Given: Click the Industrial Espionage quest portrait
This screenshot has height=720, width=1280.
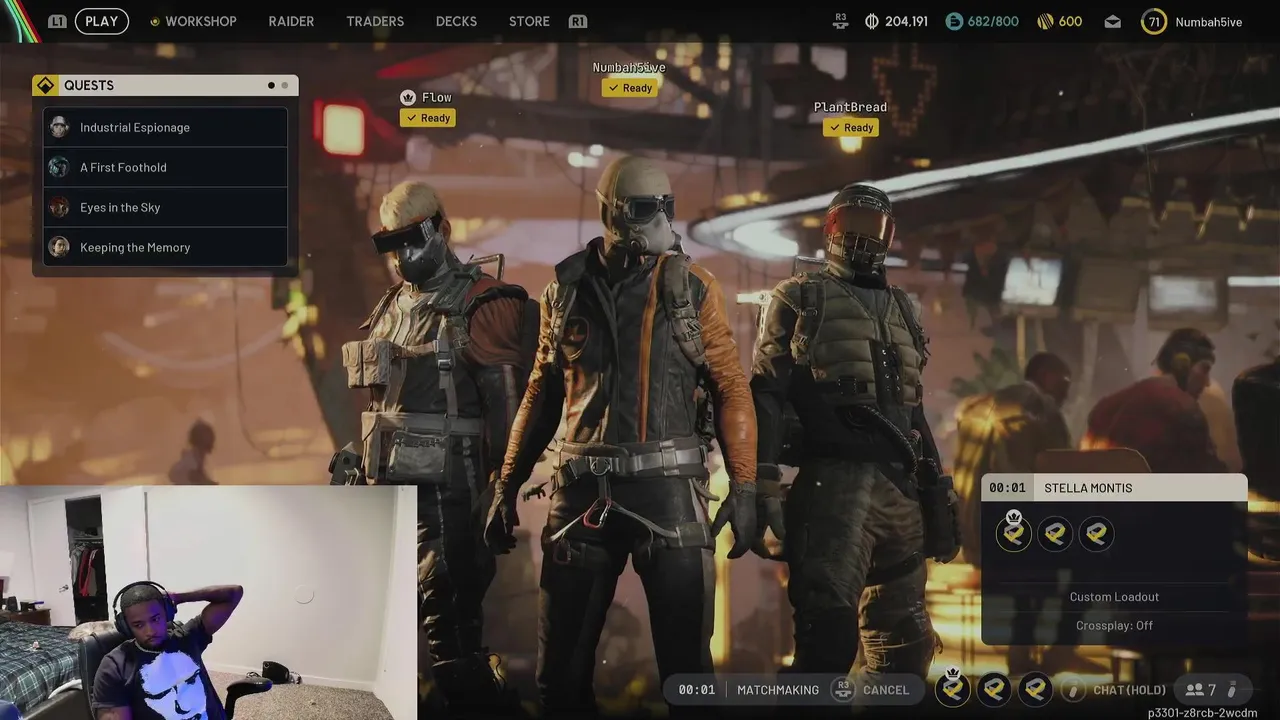Looking at the screenshot, I should (x=59, y=127).
